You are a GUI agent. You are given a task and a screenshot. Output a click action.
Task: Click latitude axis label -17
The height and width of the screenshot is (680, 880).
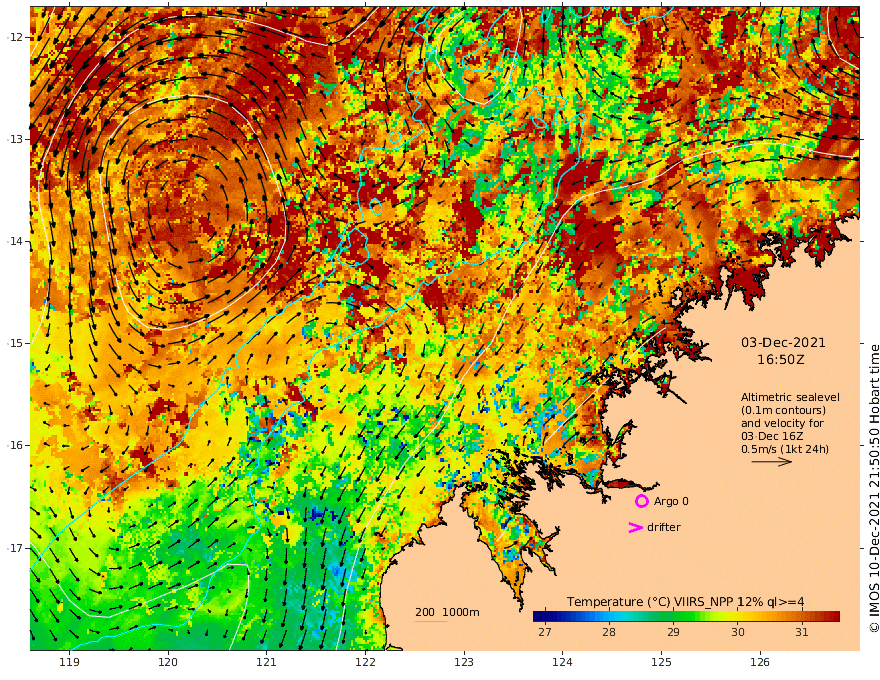(x=15, y=548)
